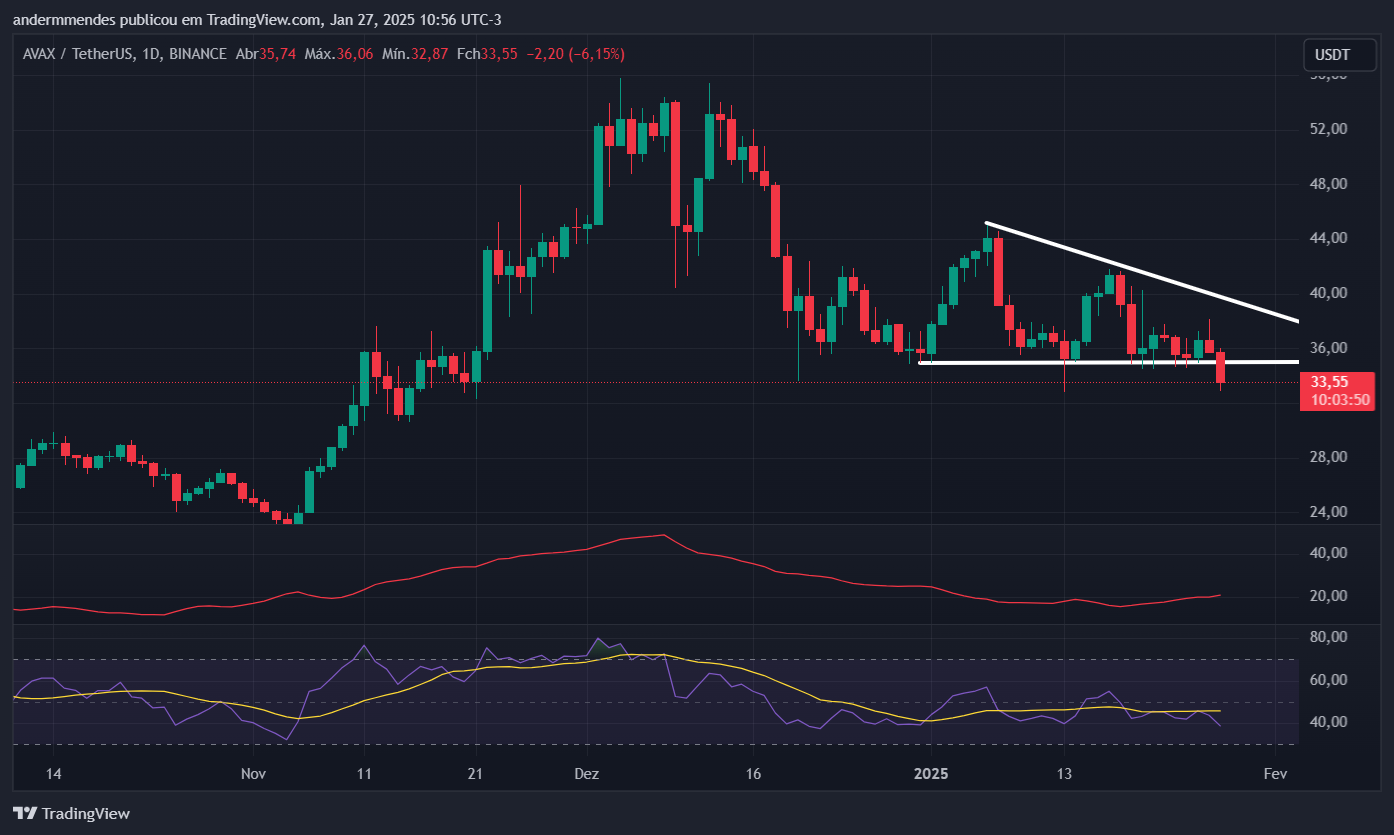
Task: Click the 1D interval label
Action: (151, 54)
